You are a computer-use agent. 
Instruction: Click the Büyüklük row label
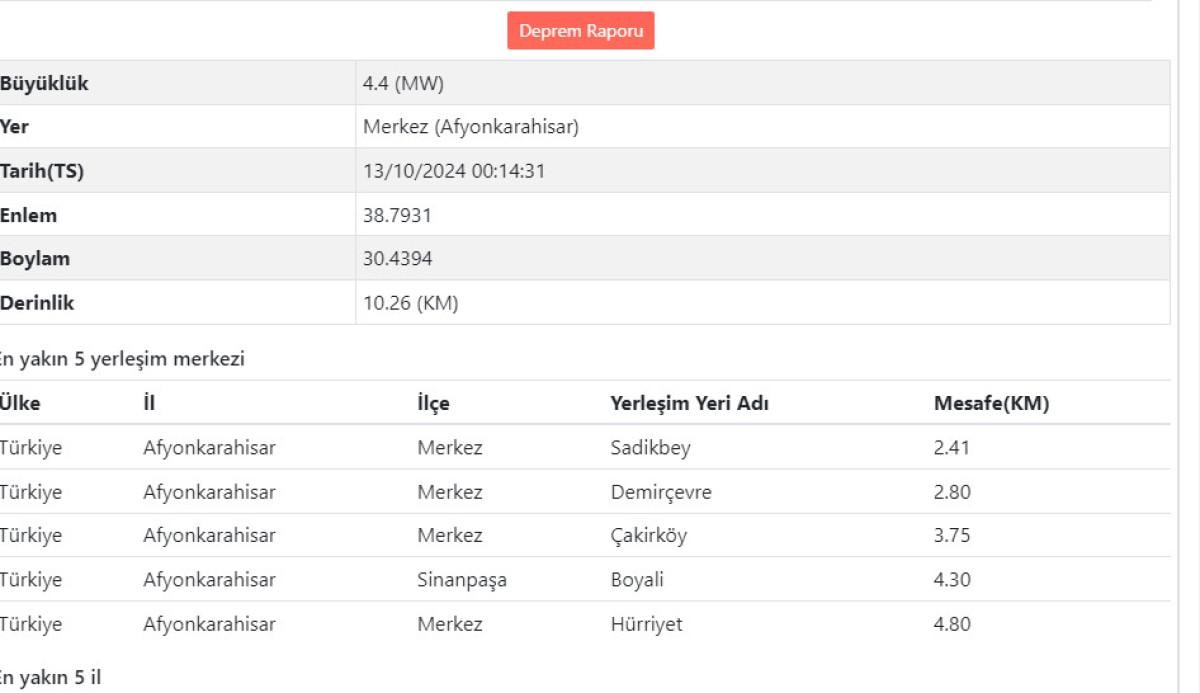[x=45, y=84]
